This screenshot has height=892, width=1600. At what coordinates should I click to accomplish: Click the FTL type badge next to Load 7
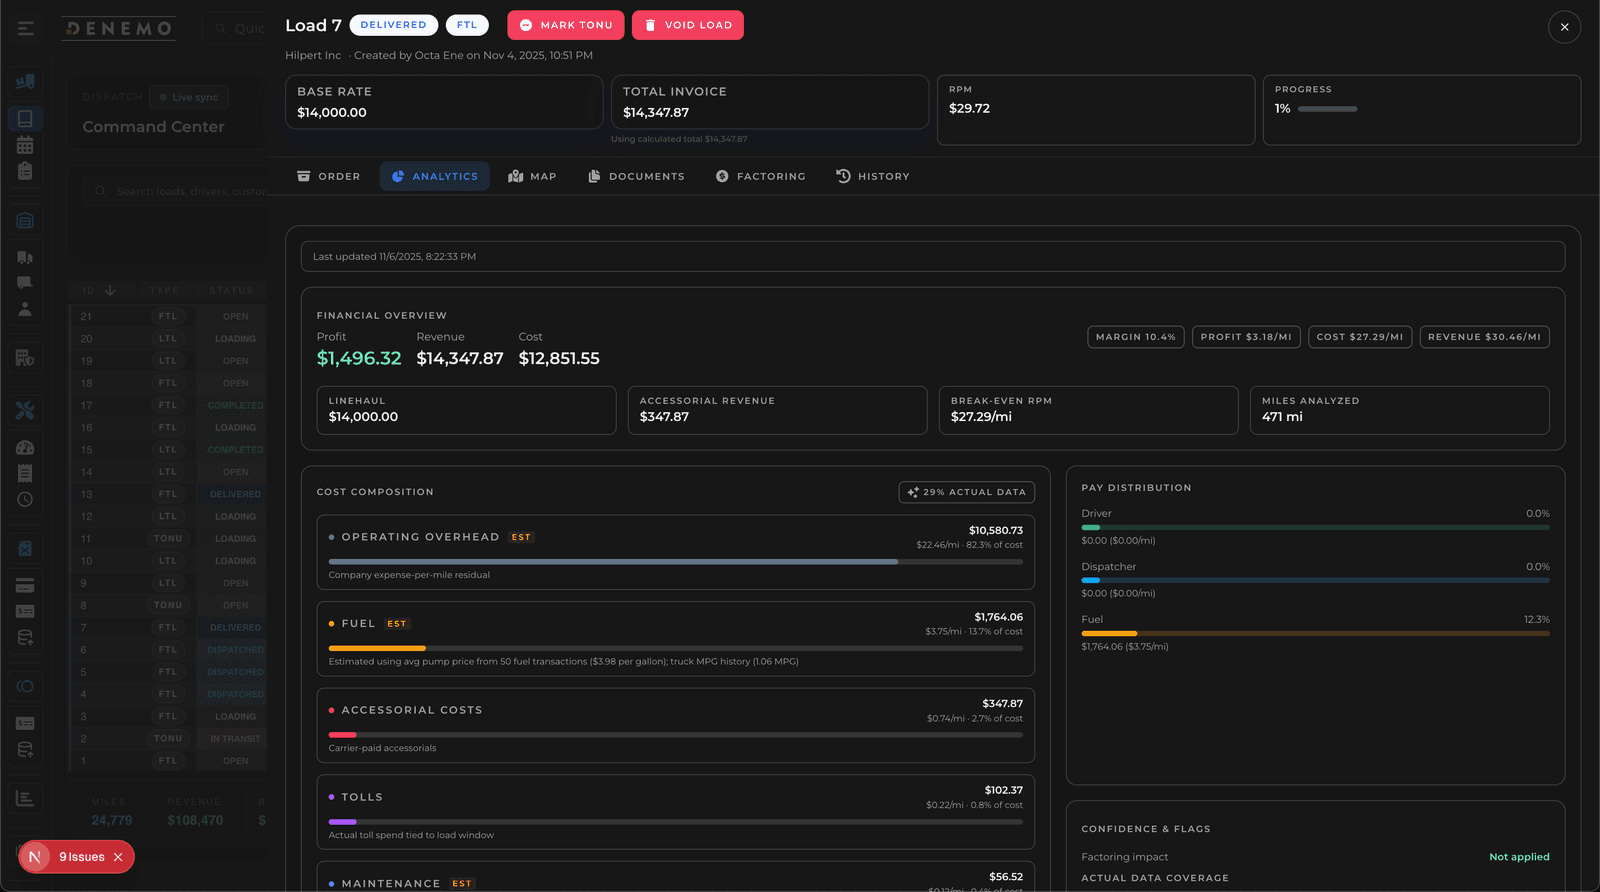click(x=467, y=25)
